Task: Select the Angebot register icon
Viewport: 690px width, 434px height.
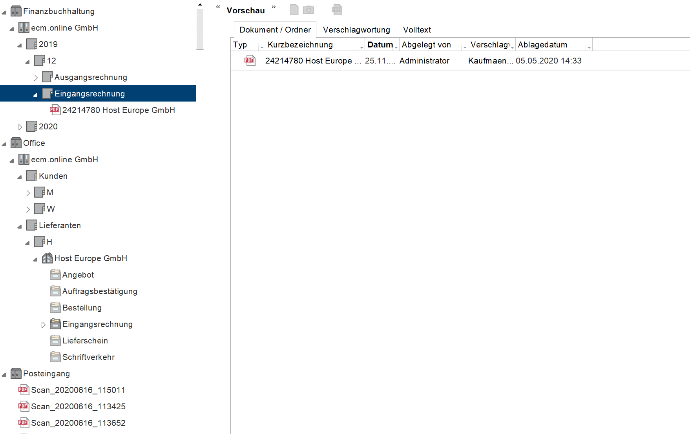Action: click(x=55, y=274)
